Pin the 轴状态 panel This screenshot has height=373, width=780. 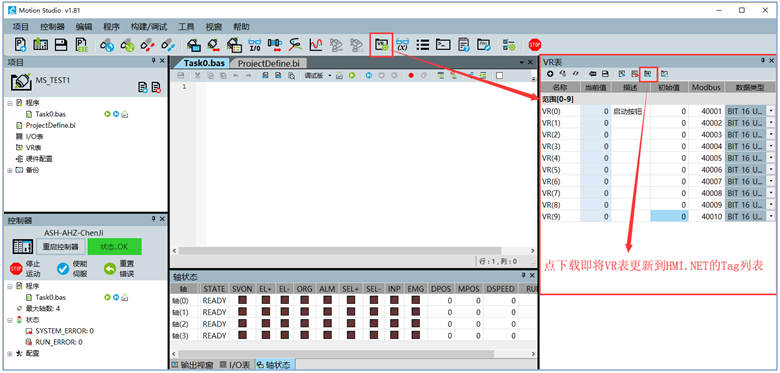coord(523,276)
